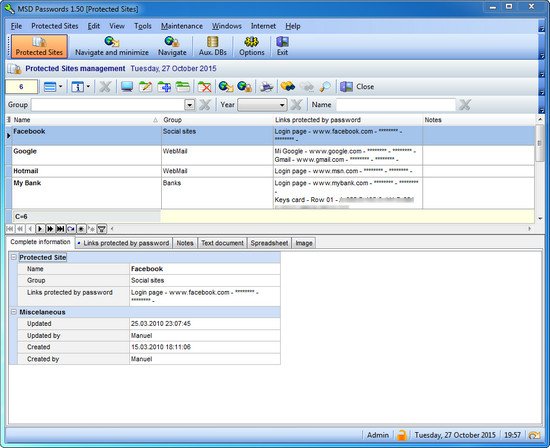Click the padlock icon in status bar
550x448 pixels.
tap(401, 435)
